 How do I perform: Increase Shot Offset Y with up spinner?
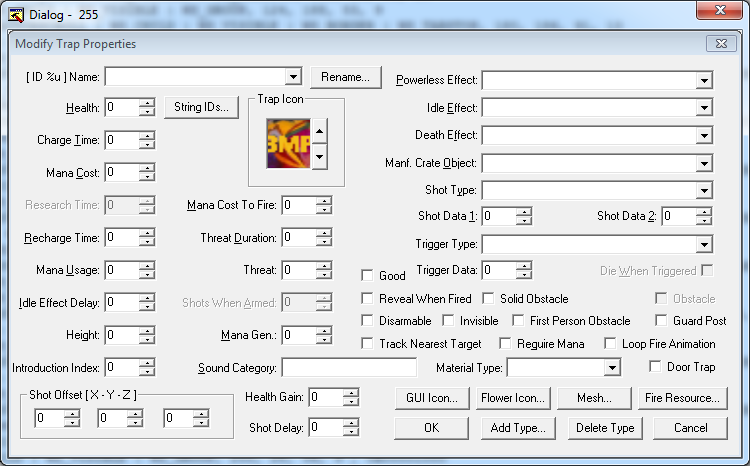point(135,414)
